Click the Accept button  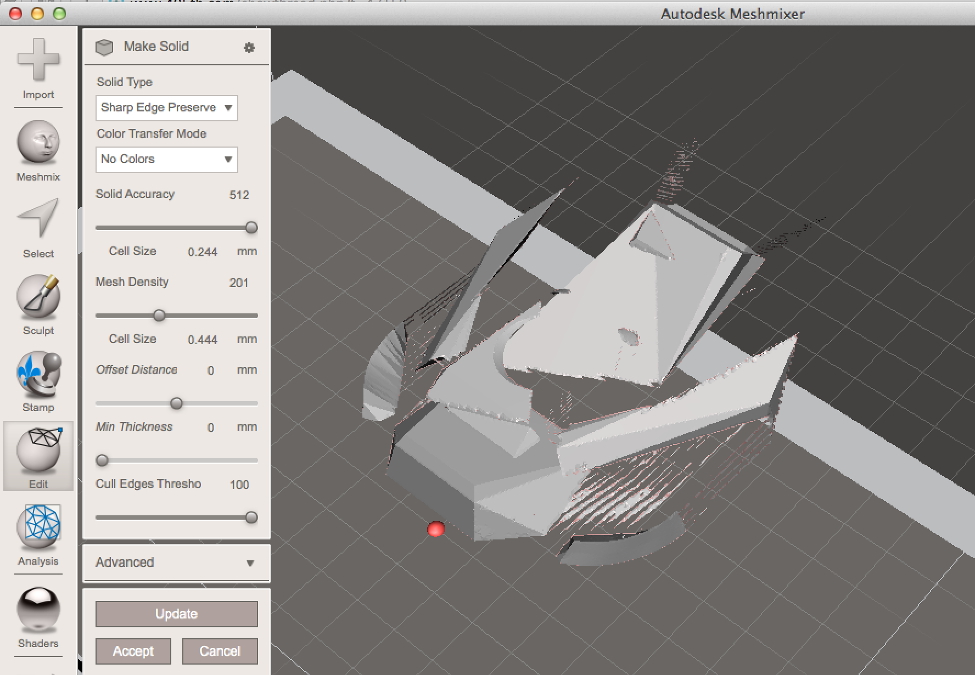(133, 651)
